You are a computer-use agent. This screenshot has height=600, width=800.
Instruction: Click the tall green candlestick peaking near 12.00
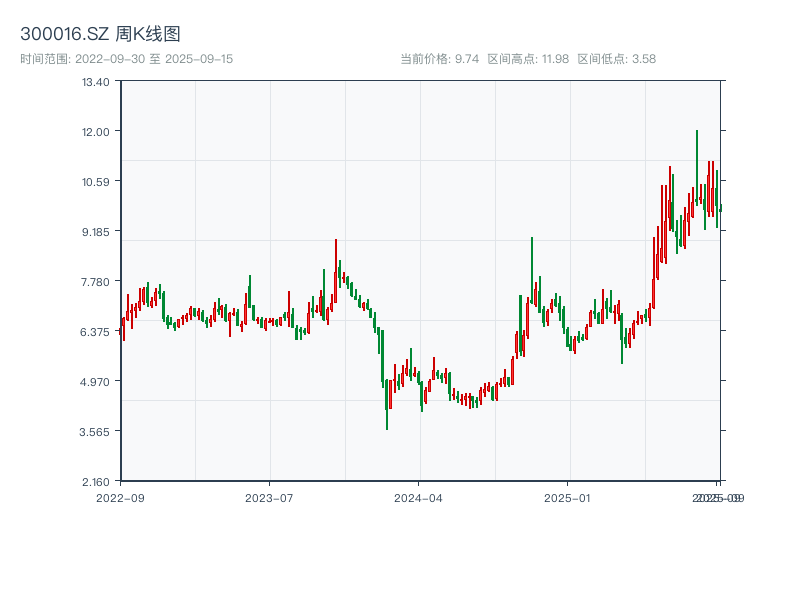pyautogui.click(x=697, y=168)
